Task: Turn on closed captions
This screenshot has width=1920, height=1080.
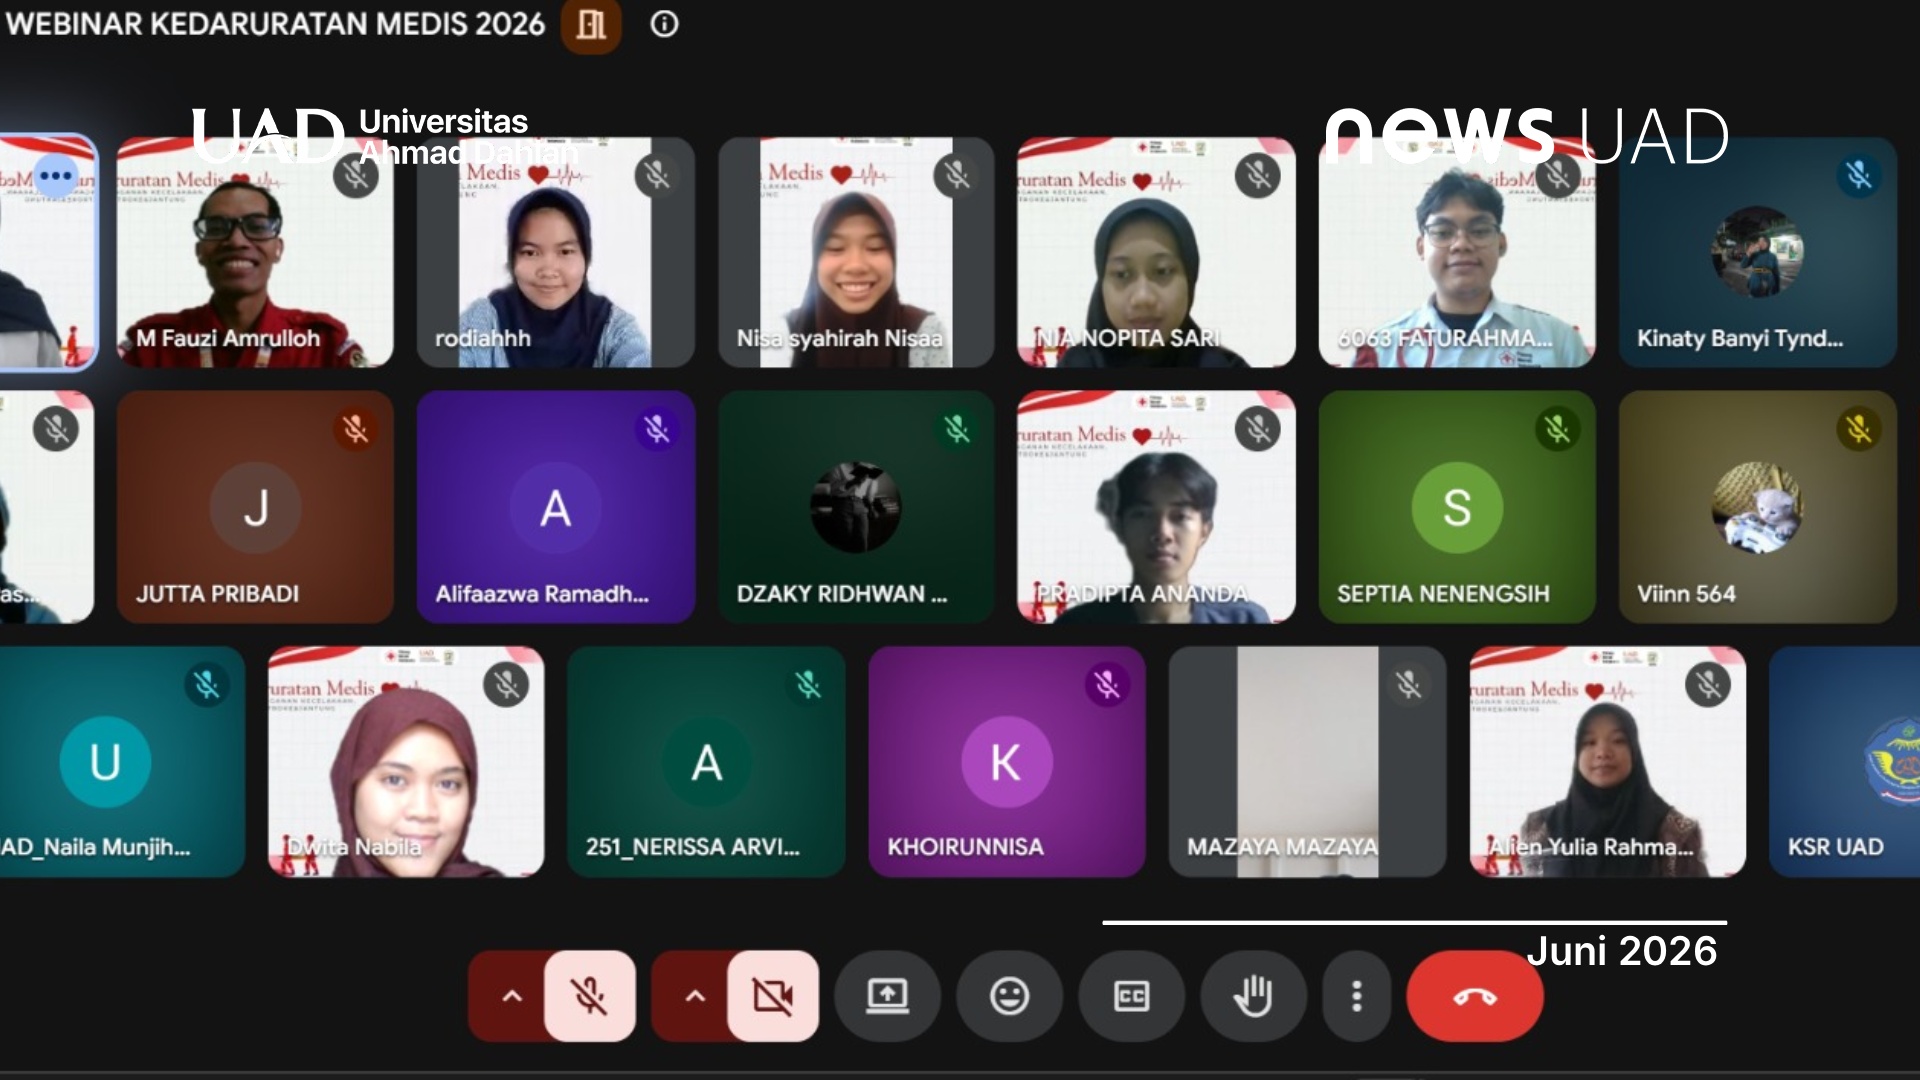Action: pos(1131,996)
